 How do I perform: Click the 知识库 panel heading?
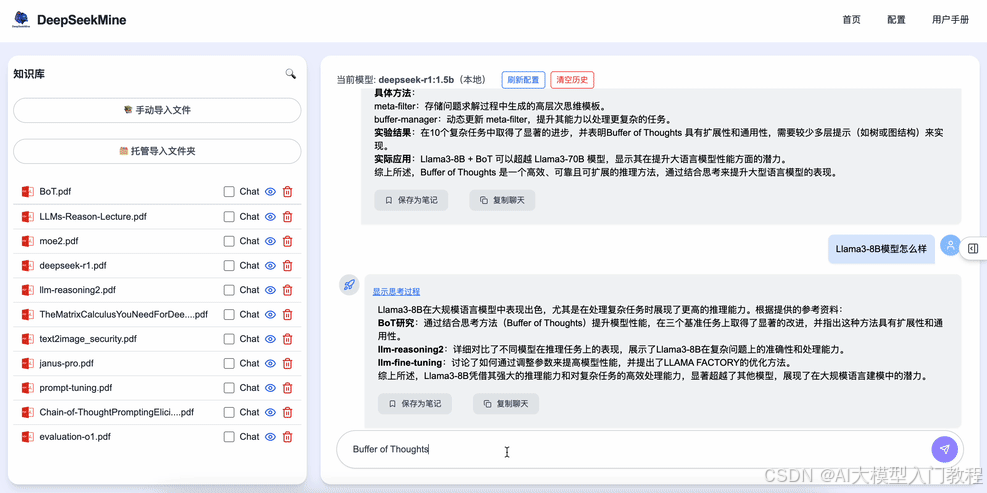click(x=29, y=74)
